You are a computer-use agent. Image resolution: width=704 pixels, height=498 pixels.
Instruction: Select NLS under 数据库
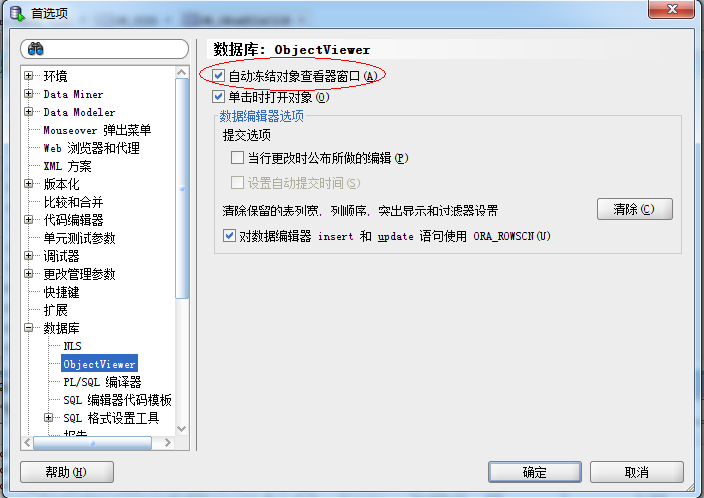(72, 346)
